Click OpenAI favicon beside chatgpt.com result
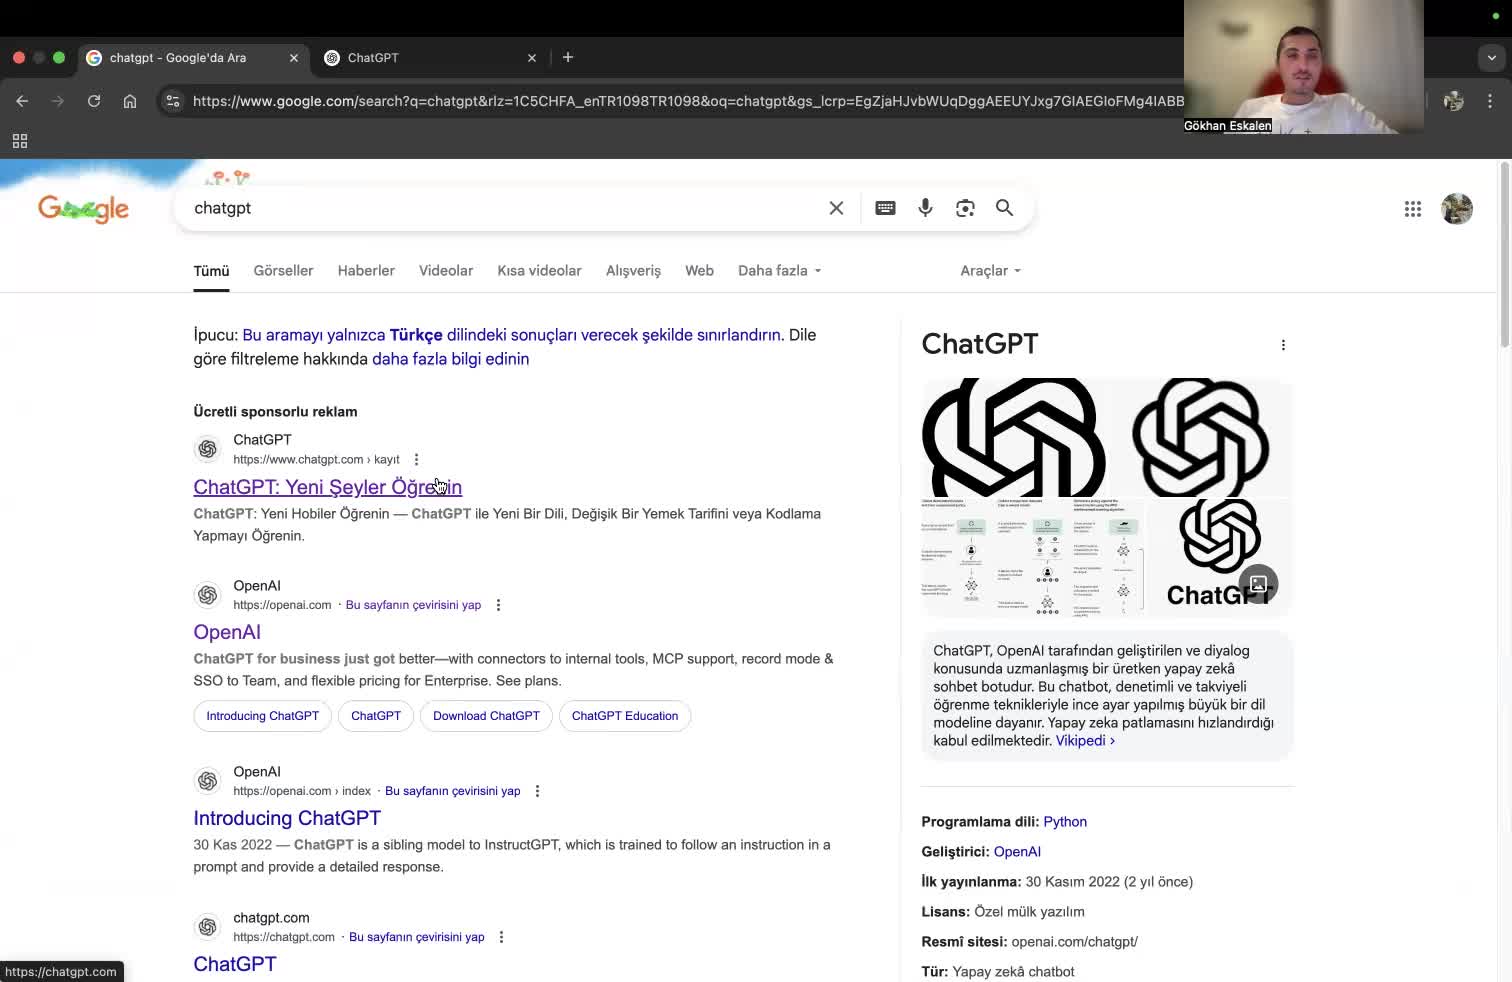The width and height of the screenshot is (1512, 982). [208, 927]
